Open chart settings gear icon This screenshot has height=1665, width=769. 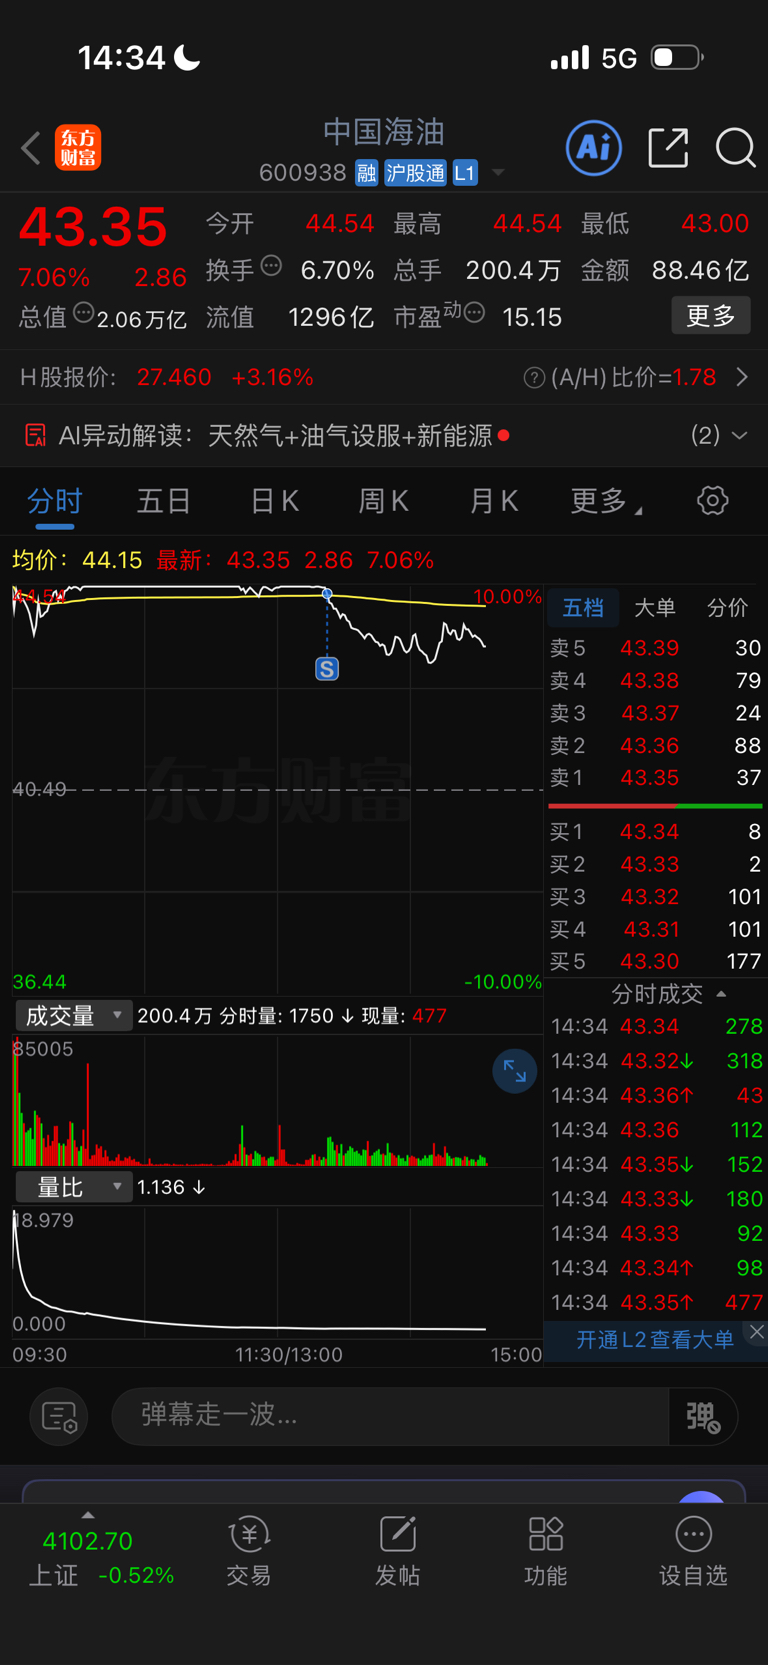713,500
